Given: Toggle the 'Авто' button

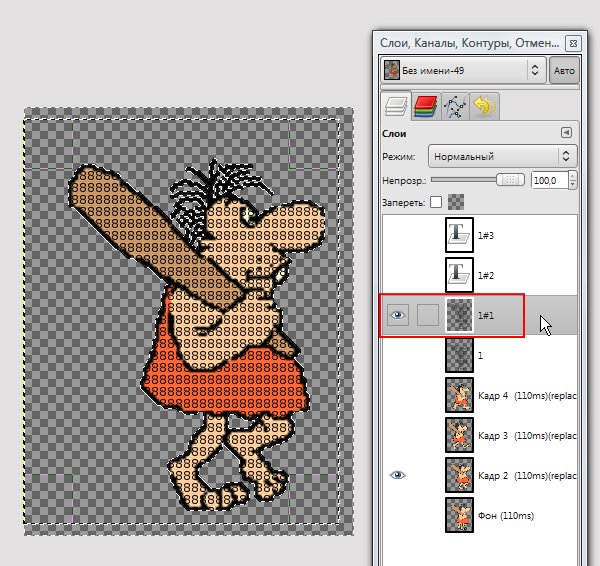Looking at the screenshot, I should [x=564, y=70].
